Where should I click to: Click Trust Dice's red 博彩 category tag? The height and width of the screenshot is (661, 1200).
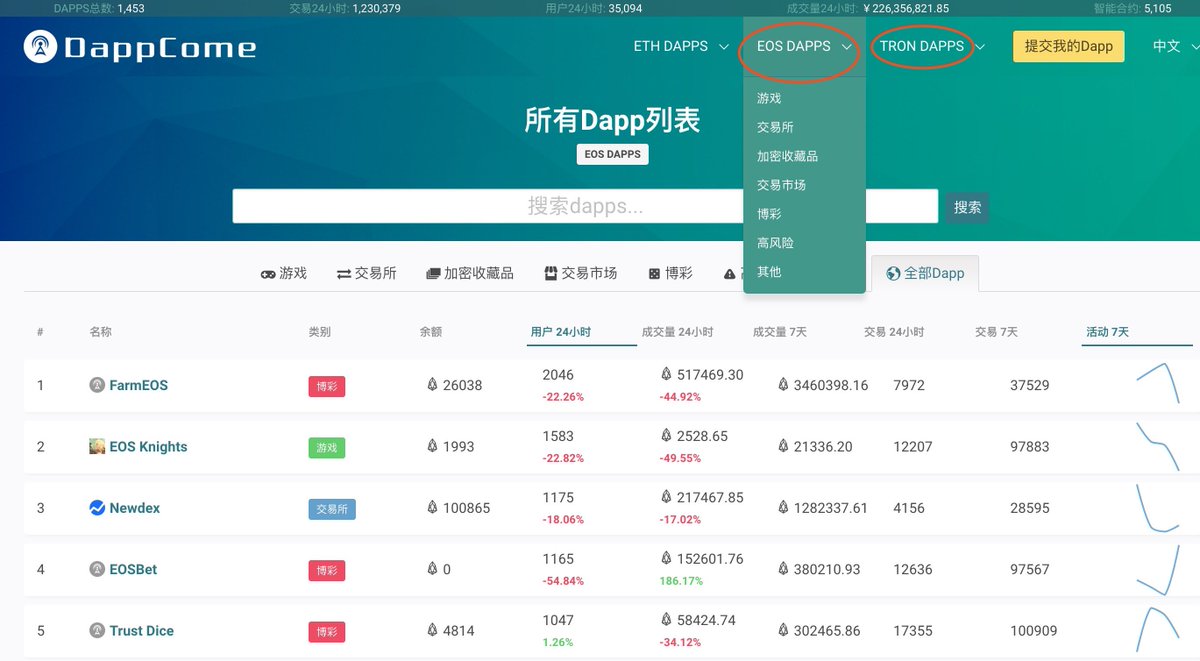327,632
